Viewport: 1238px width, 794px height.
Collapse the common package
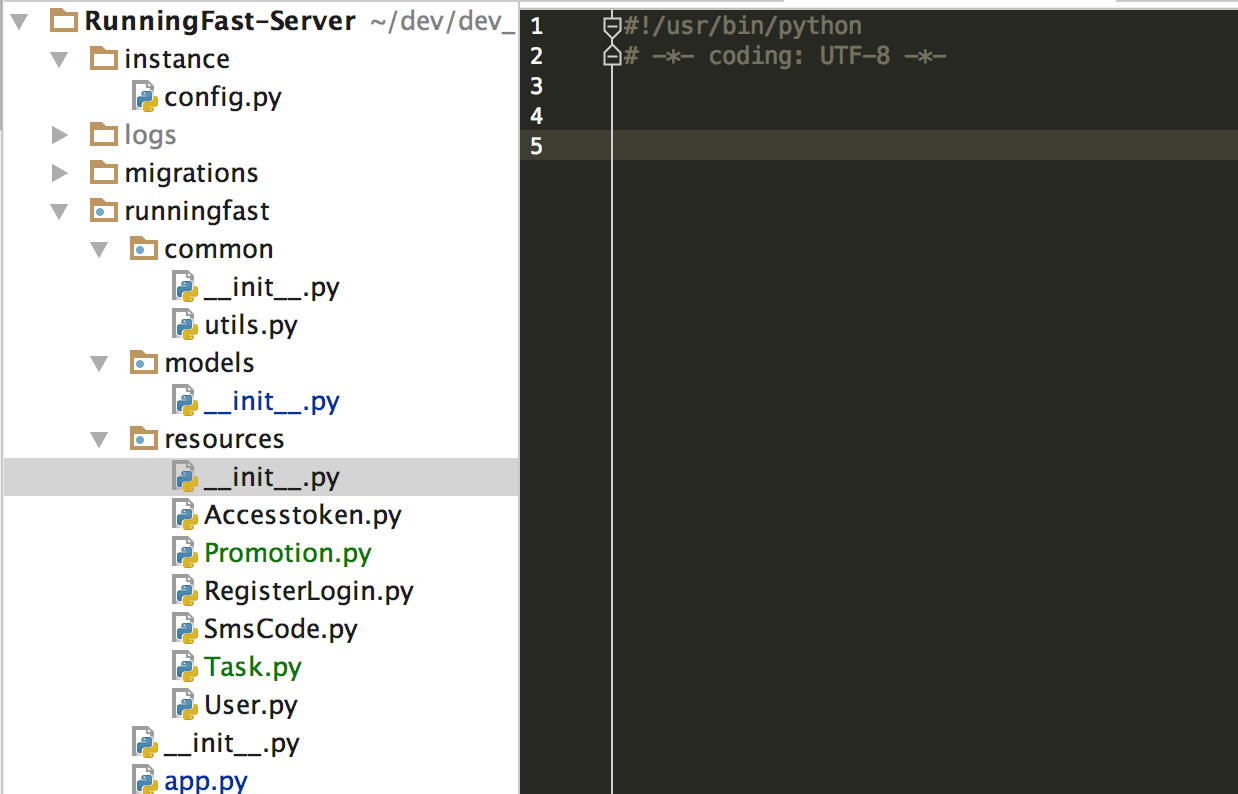[x=99, y=249]
